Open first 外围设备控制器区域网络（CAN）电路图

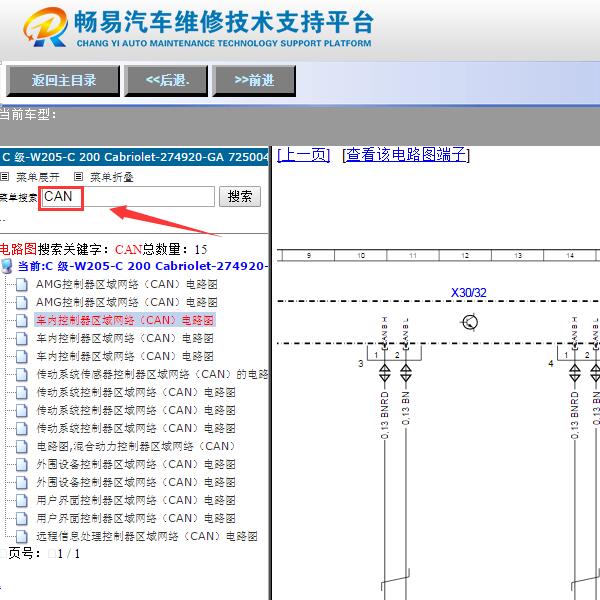tap(136, 464)
